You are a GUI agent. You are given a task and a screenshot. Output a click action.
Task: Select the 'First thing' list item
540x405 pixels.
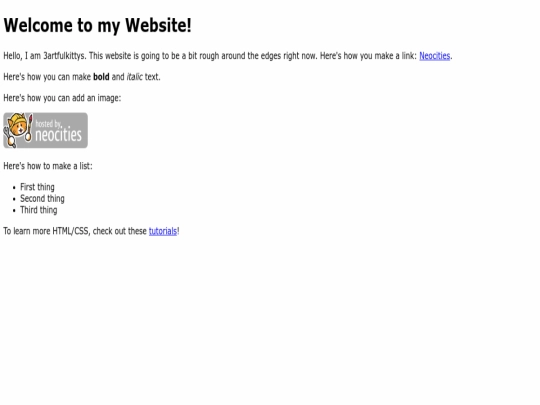coord(37,187)
